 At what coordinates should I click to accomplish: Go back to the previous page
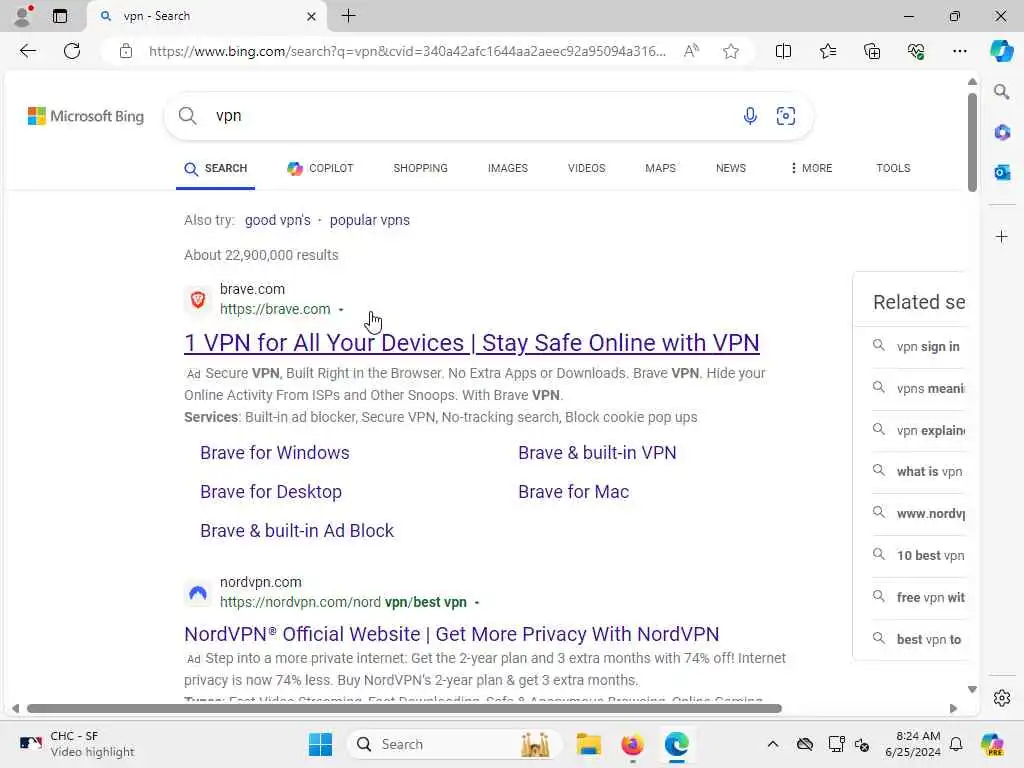coord(27,51)
